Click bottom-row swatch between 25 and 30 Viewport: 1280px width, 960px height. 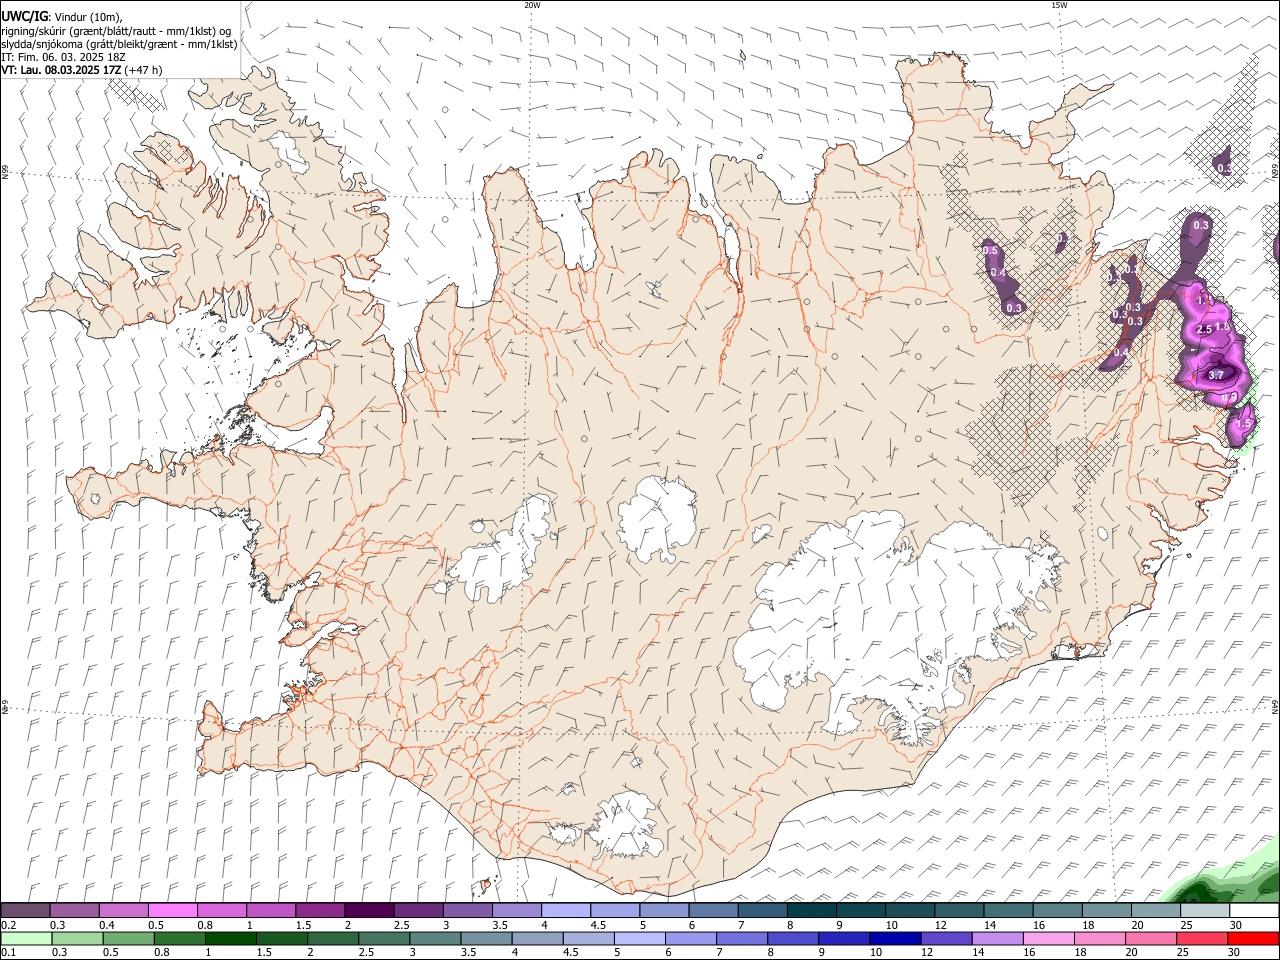(1200, 939)
